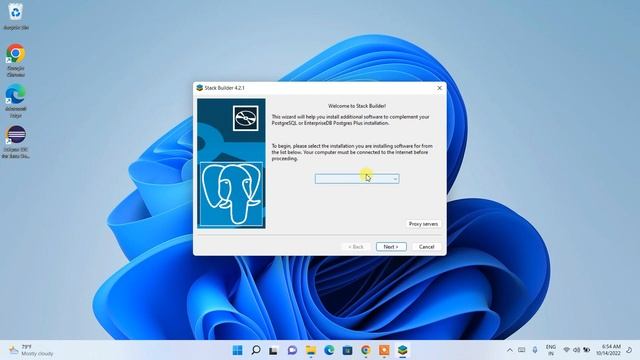Click the 'Welcome to Stack Builder!' heading

point(357,106)
